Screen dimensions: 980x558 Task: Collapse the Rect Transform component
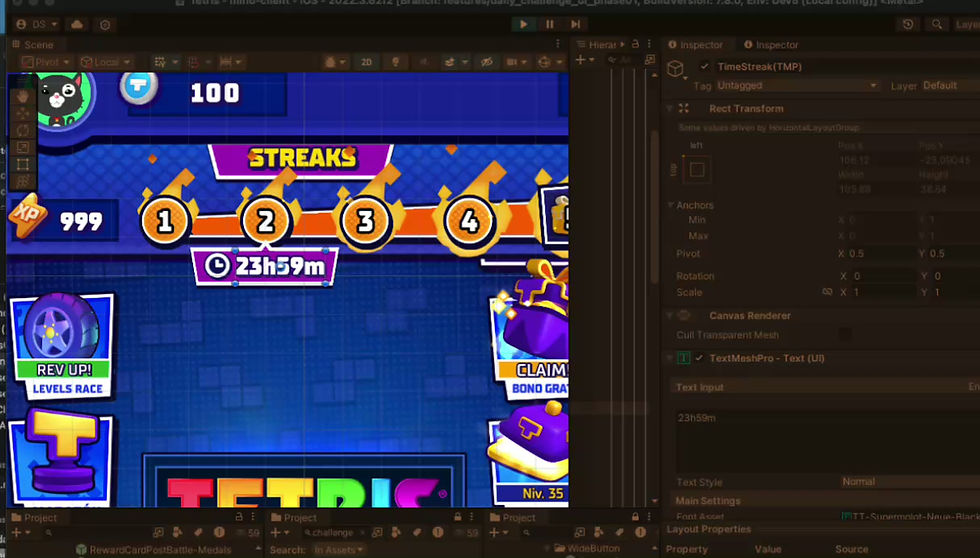(669, 109)
